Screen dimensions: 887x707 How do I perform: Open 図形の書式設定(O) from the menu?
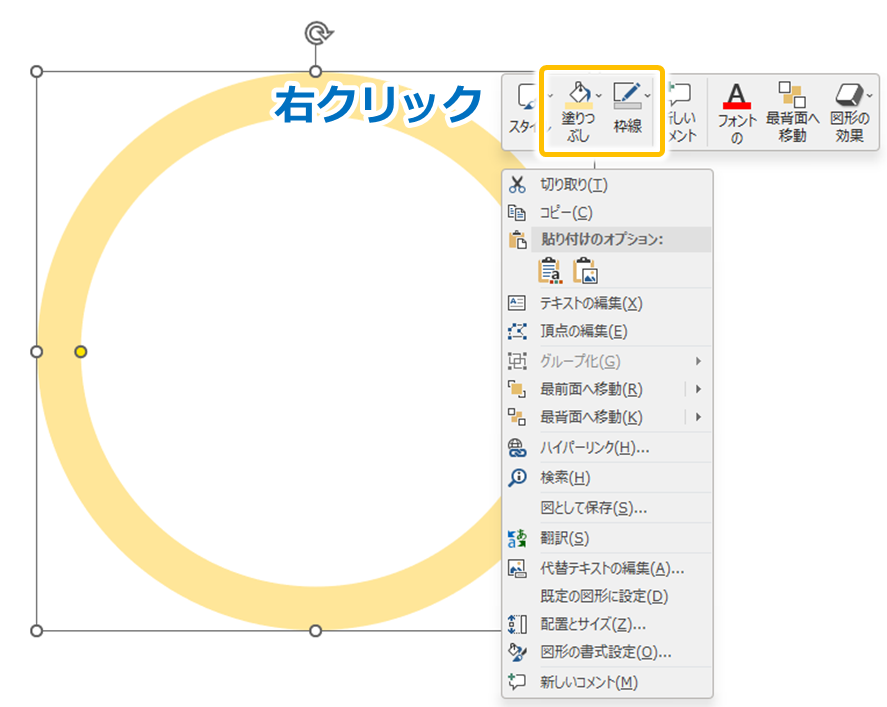[605, 652]
